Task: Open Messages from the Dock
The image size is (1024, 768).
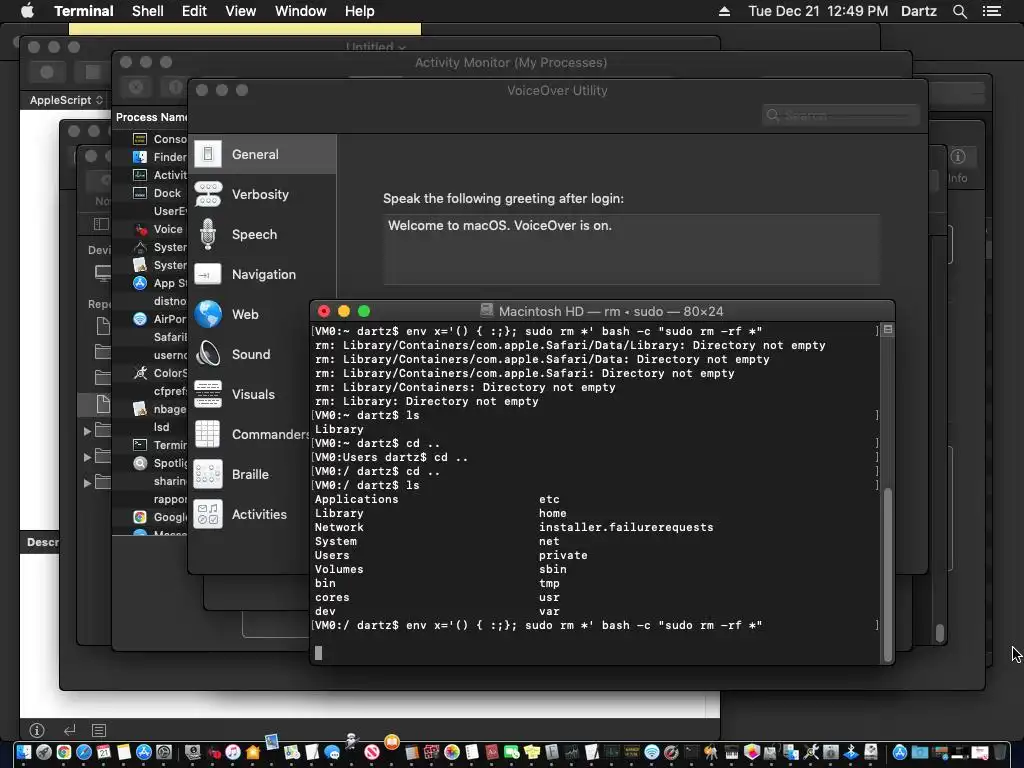Action: pyautogui.click(x=332, y=752)
